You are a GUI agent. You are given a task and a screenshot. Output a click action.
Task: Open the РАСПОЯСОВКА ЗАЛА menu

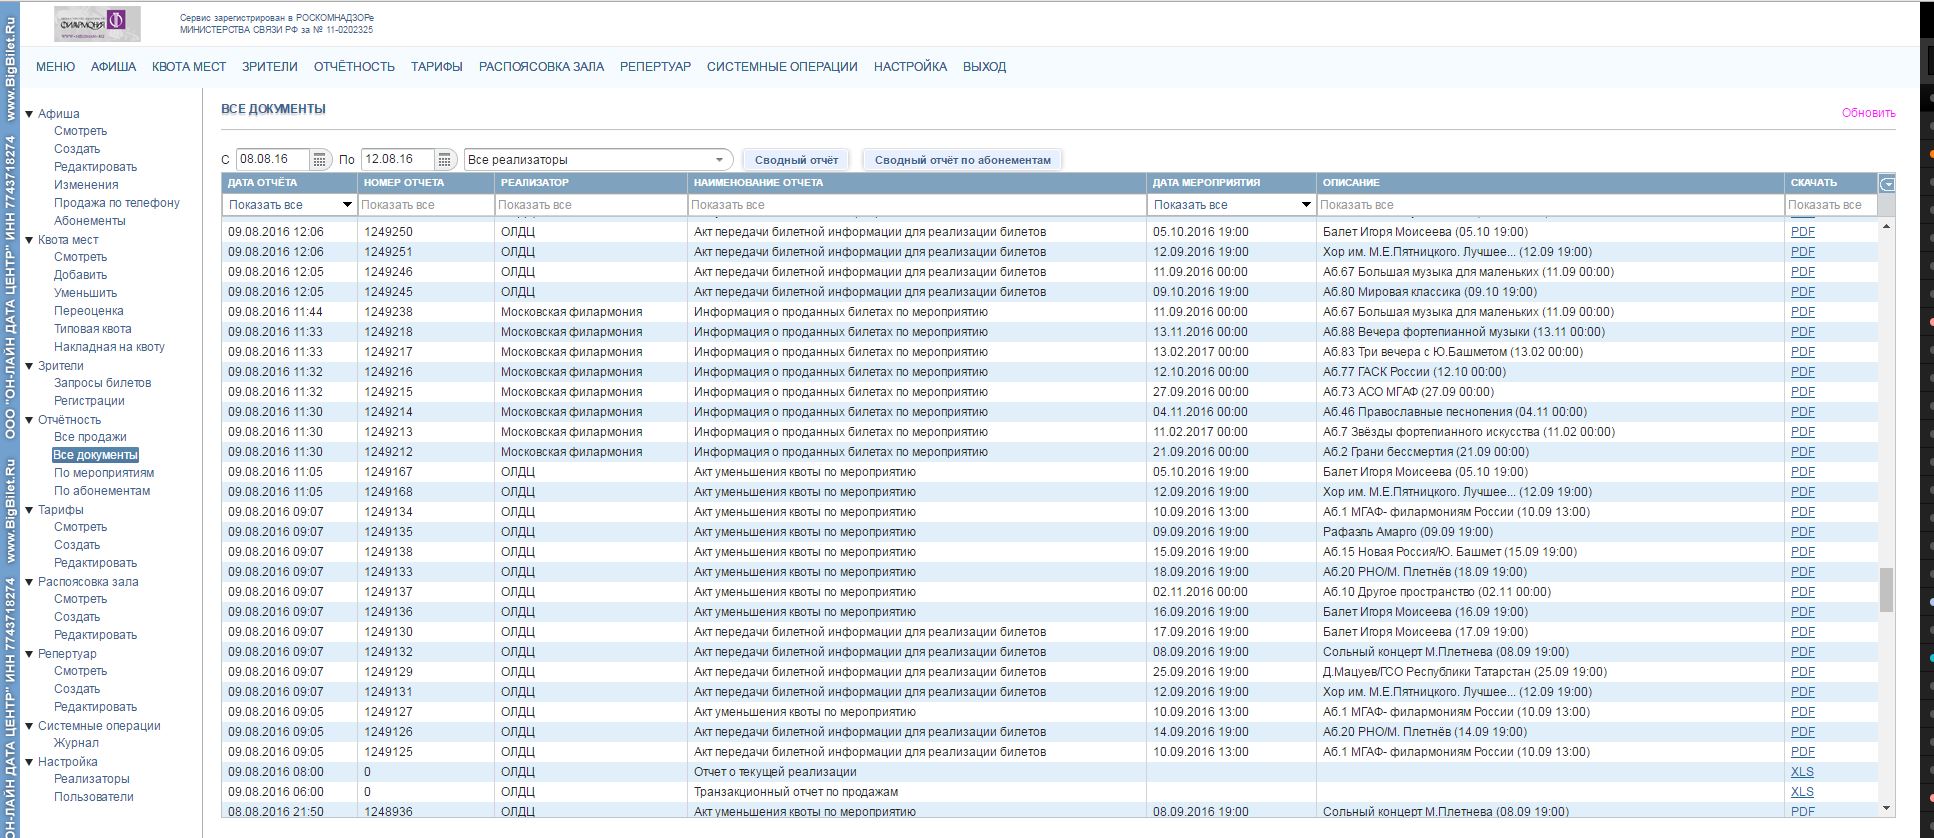pyautogui.click(x=541, y=67)
